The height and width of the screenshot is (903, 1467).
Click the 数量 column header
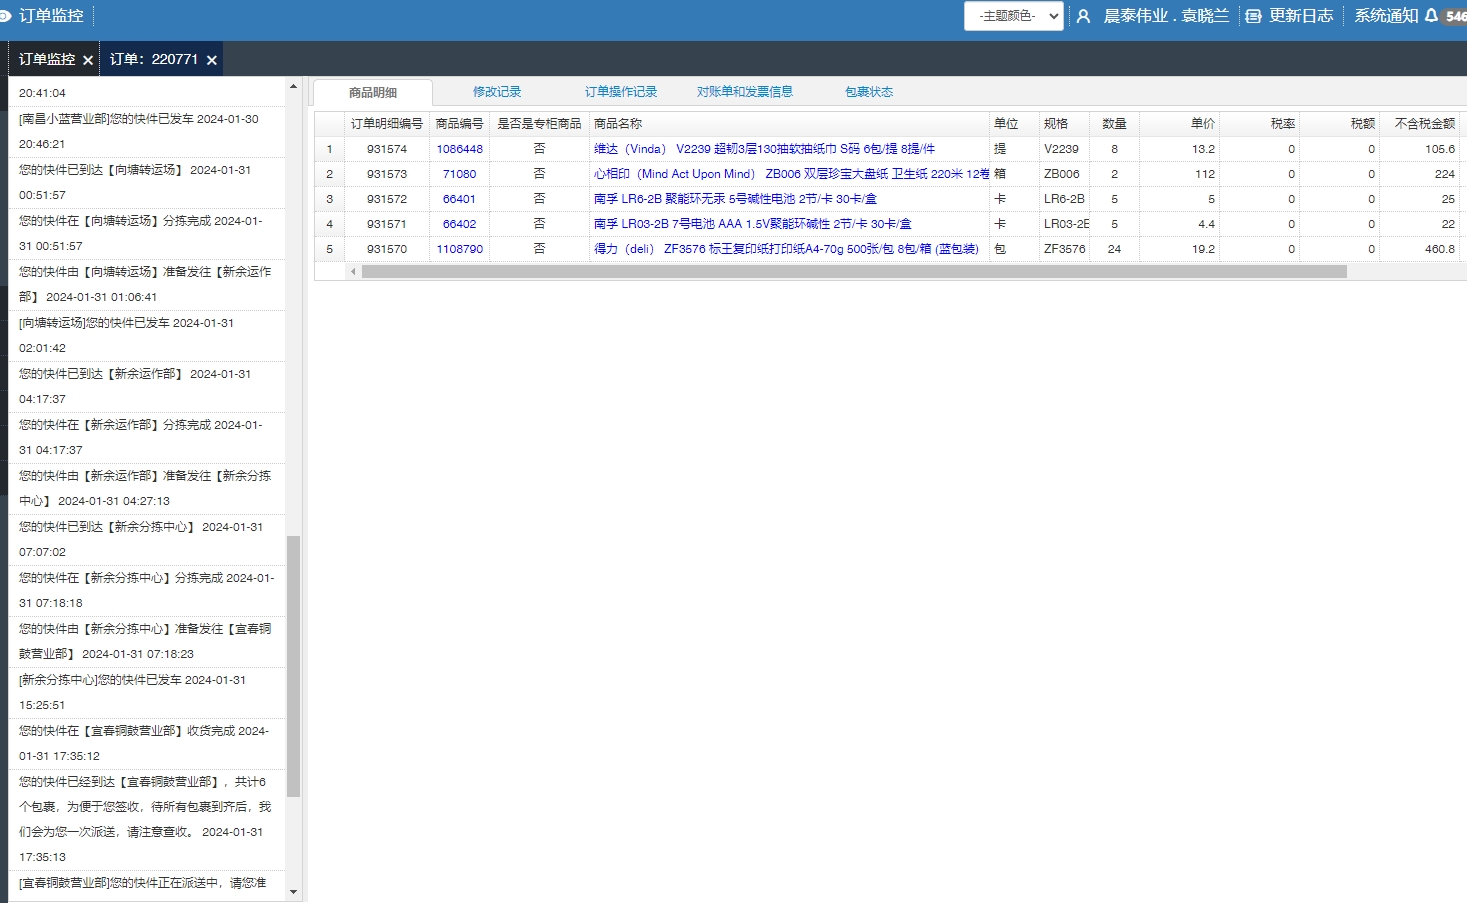[1114, 124]
